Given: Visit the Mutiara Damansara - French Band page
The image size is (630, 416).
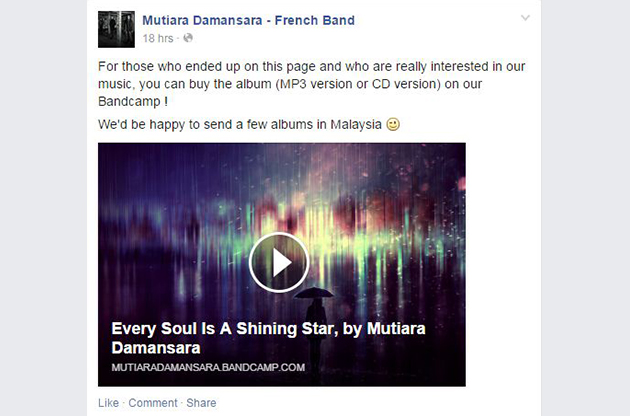Looking at the screenshot, I should tap(248, 20).
